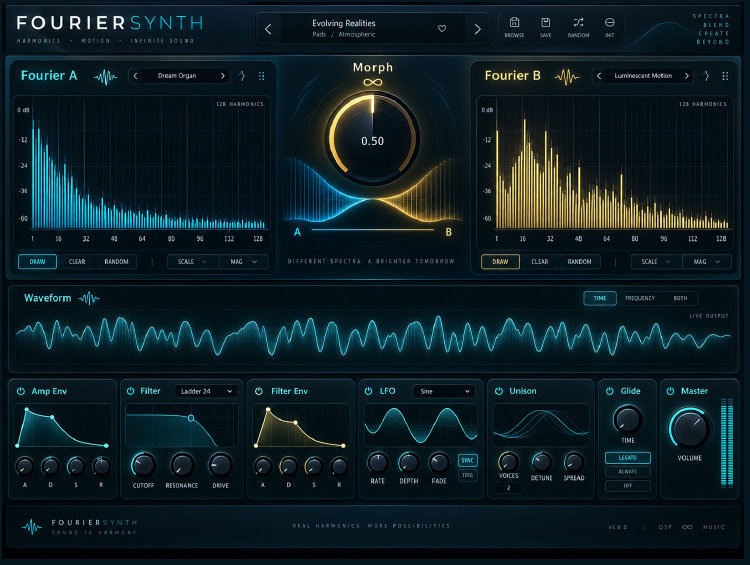
Task: Randomize the Fourier A spectrum
Action: click(116, 262)
